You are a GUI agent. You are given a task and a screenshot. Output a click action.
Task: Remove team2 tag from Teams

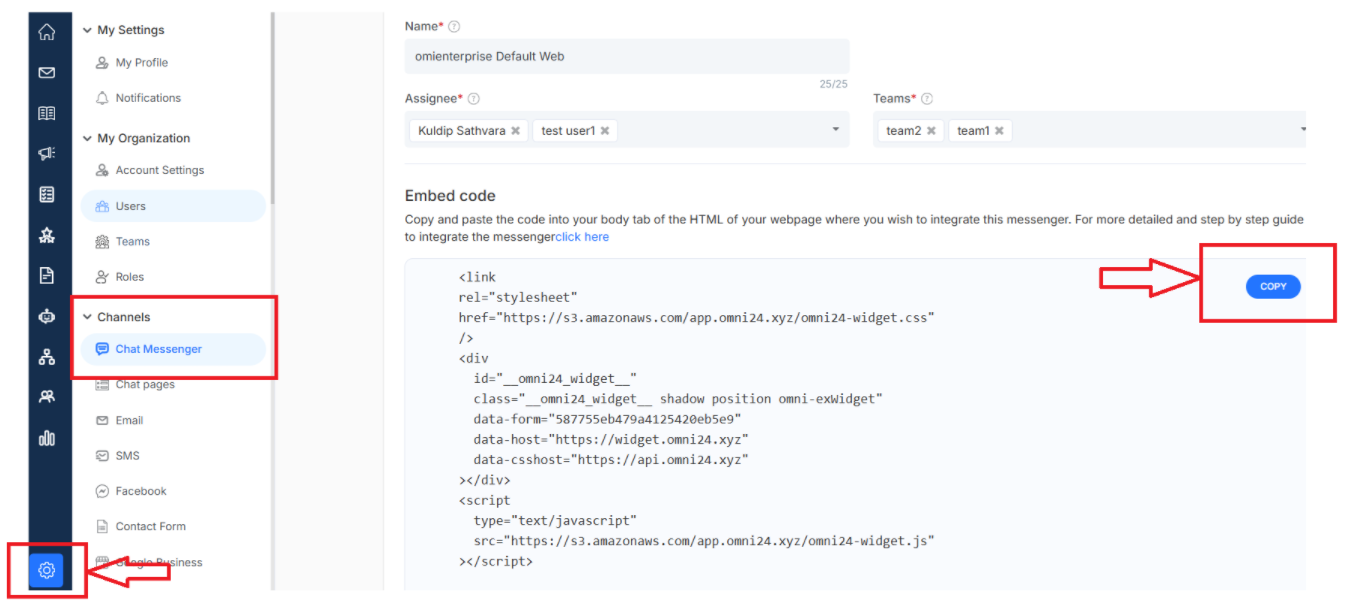pyautogui.click(x=931, y=131)
